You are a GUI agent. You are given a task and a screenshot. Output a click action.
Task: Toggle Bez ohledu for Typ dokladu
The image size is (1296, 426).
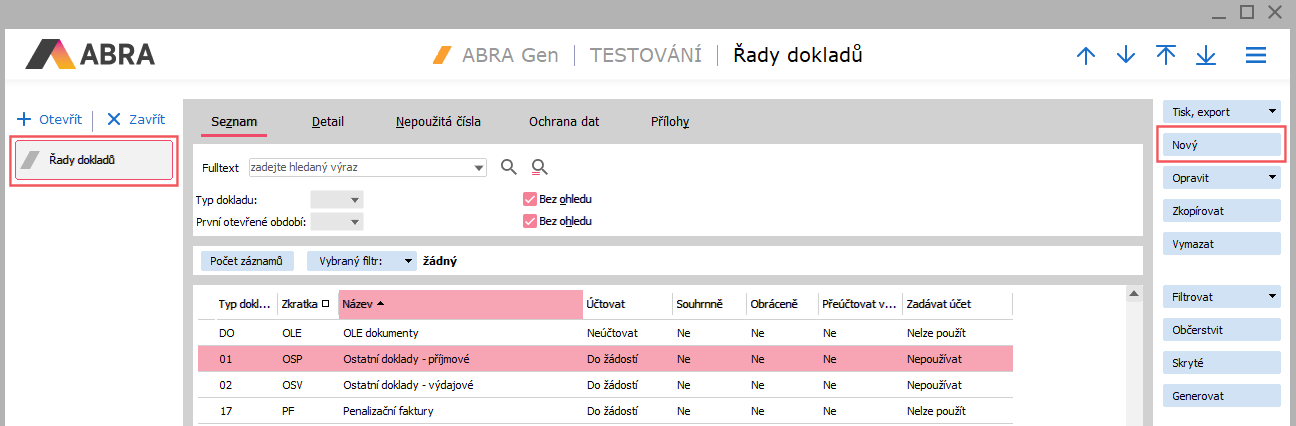coord(530,199)
